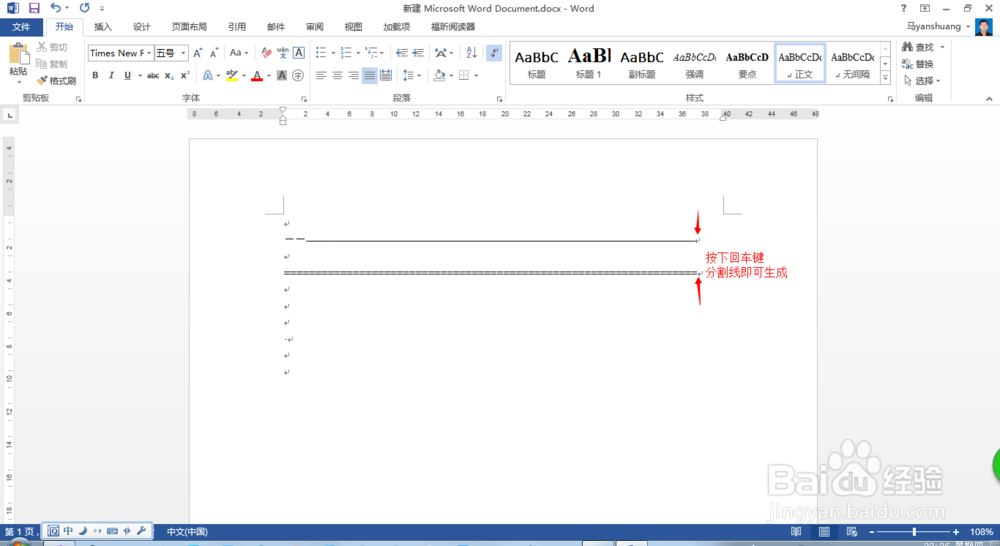Switch to the 插入 (Insert) tab
The width and height of the screenshot is (1000, 546).
click(103, 27)
